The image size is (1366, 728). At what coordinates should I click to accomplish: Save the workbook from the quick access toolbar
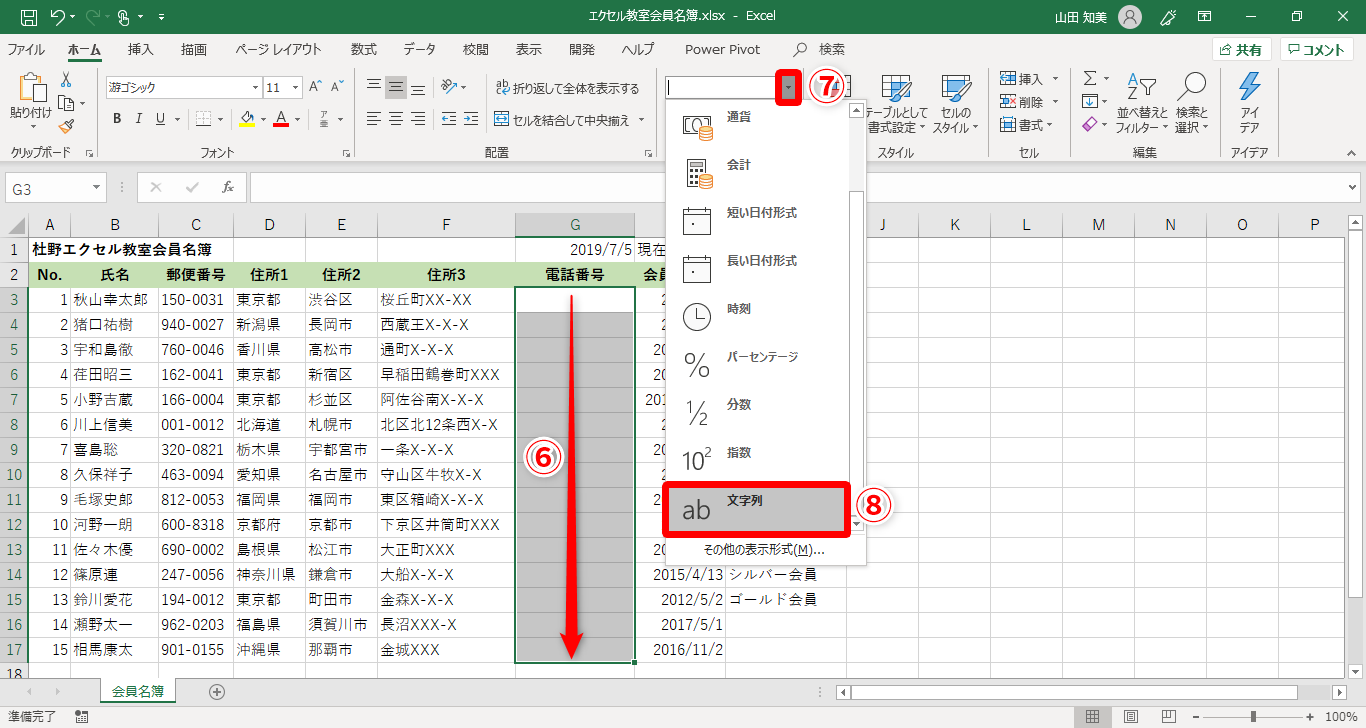[x=29, y=17]
